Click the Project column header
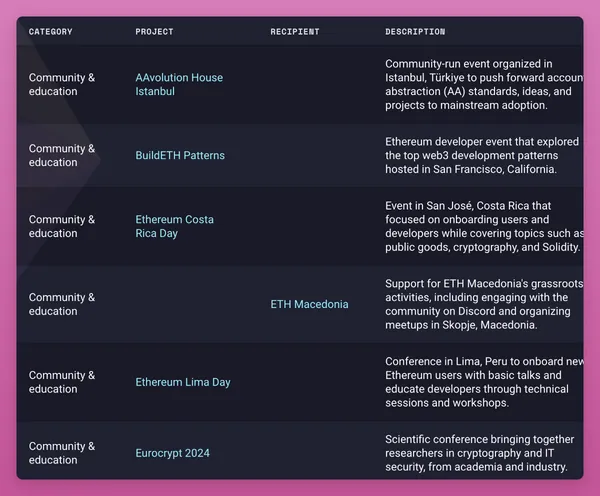Screen dimensions: 600x496 tap(154, 32)
